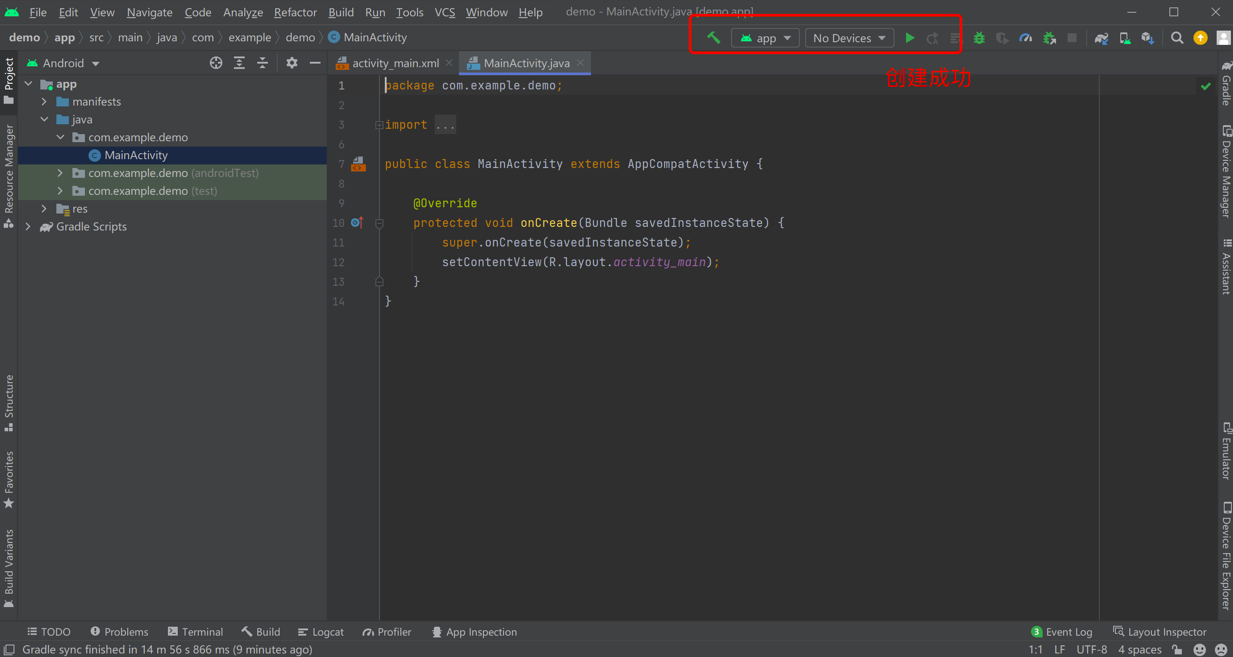Click the Search Everywhere magnifier icon

[1177, 38]
